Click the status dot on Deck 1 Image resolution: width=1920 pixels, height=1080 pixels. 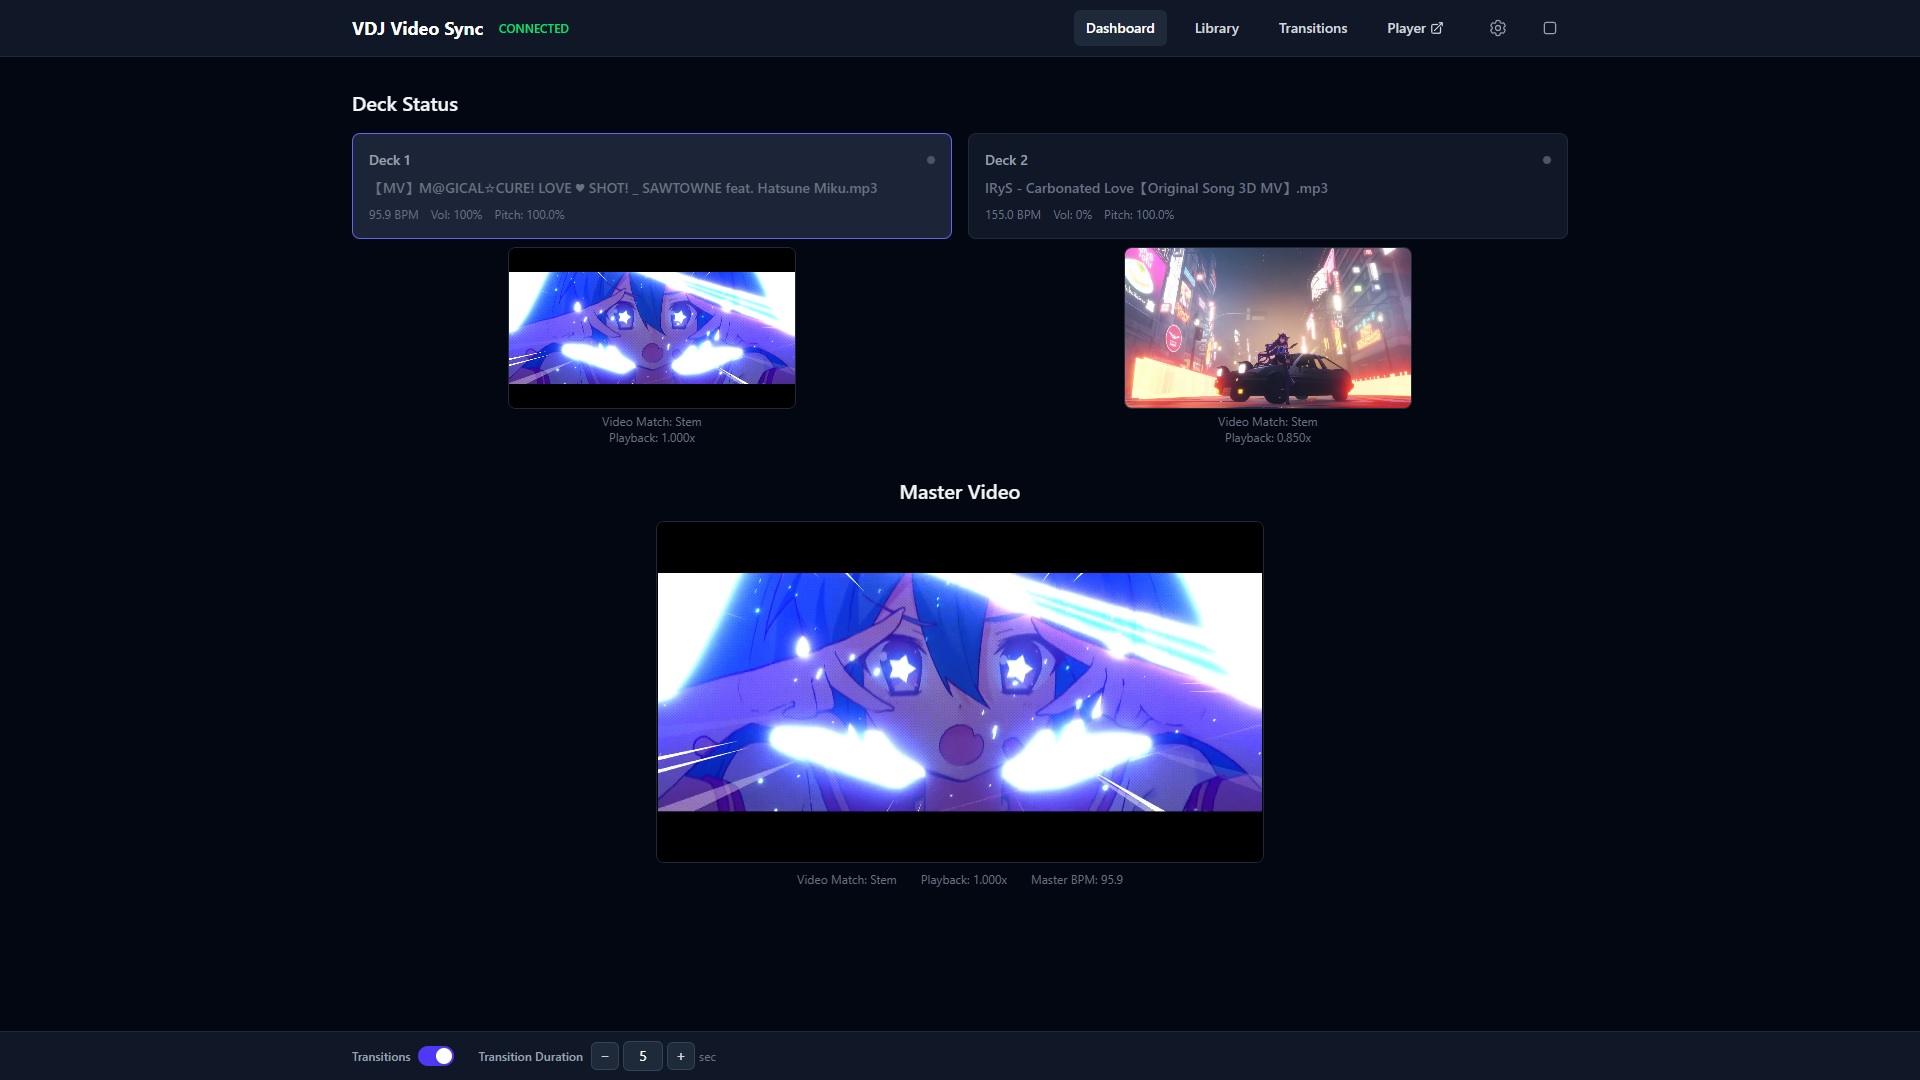coord(931,160)
